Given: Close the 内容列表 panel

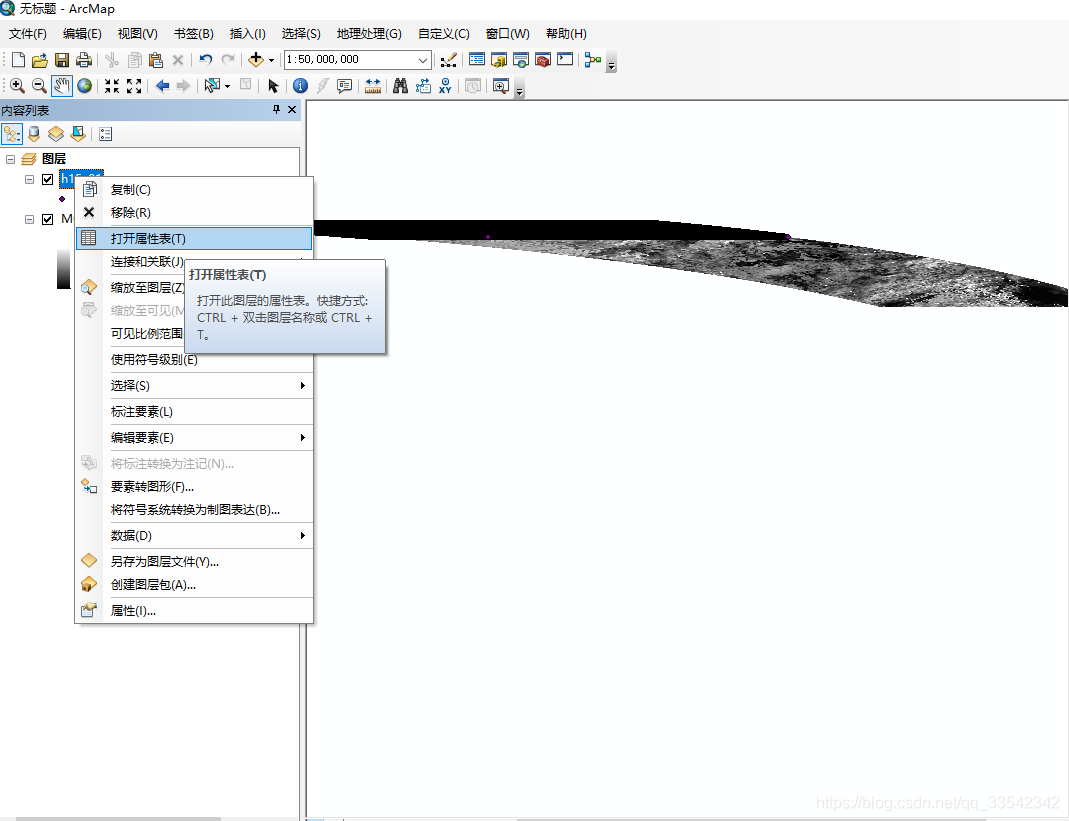Looking at the screenshot, I should tap(292, 110).
